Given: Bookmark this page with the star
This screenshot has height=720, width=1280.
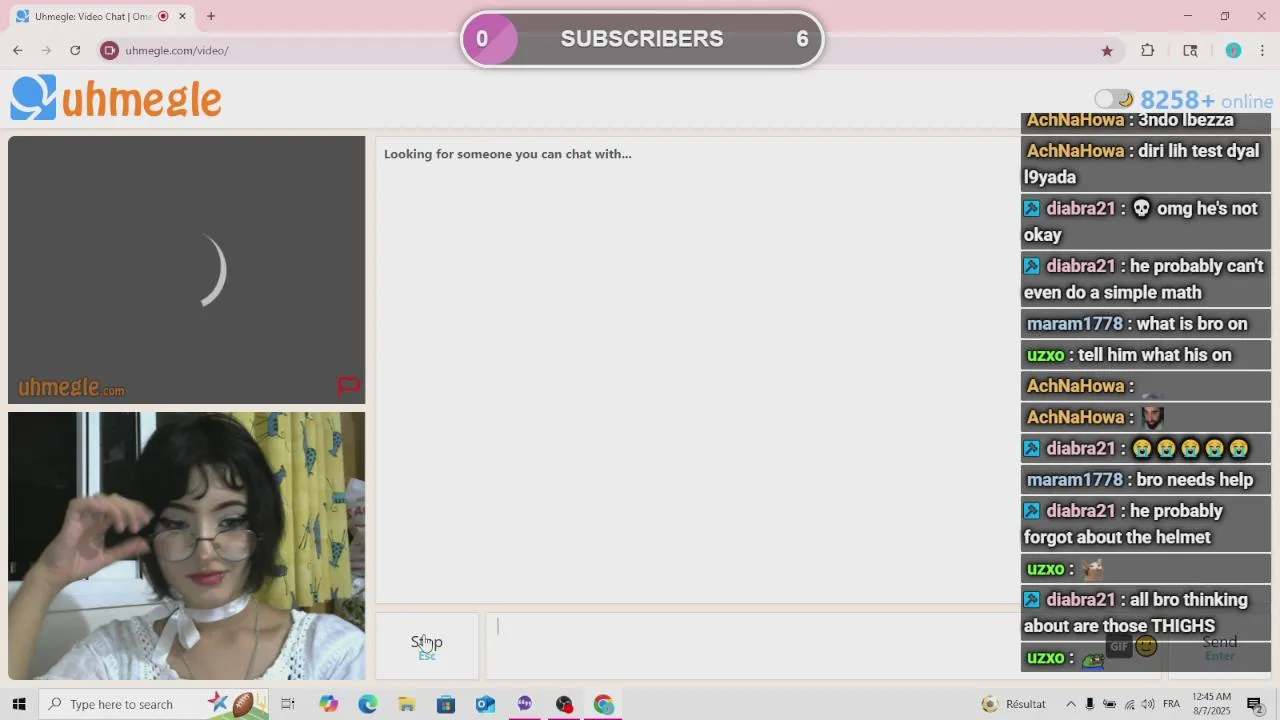Looking at the screenshot, I should pyautogui.click(x=1107, y=50).
